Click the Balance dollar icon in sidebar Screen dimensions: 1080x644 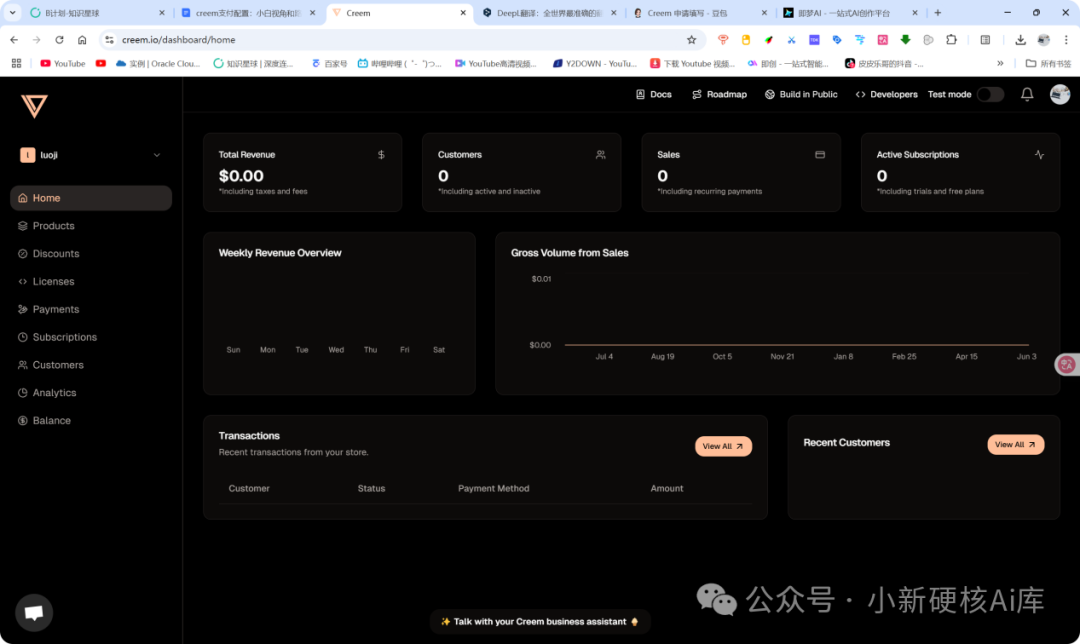pos(23,420)
